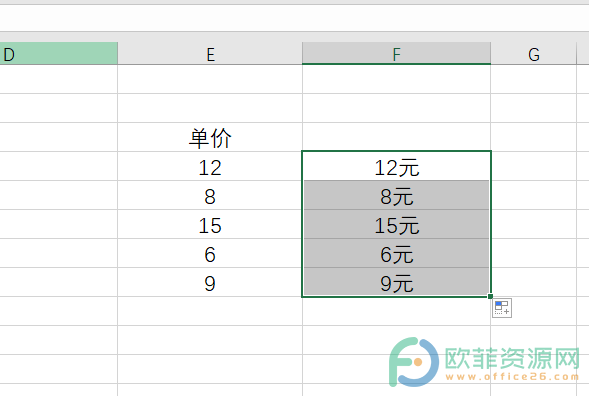Click cell showing 15 in column E
The height and width of the screenshot is (396, 589).
click(210, 224)
